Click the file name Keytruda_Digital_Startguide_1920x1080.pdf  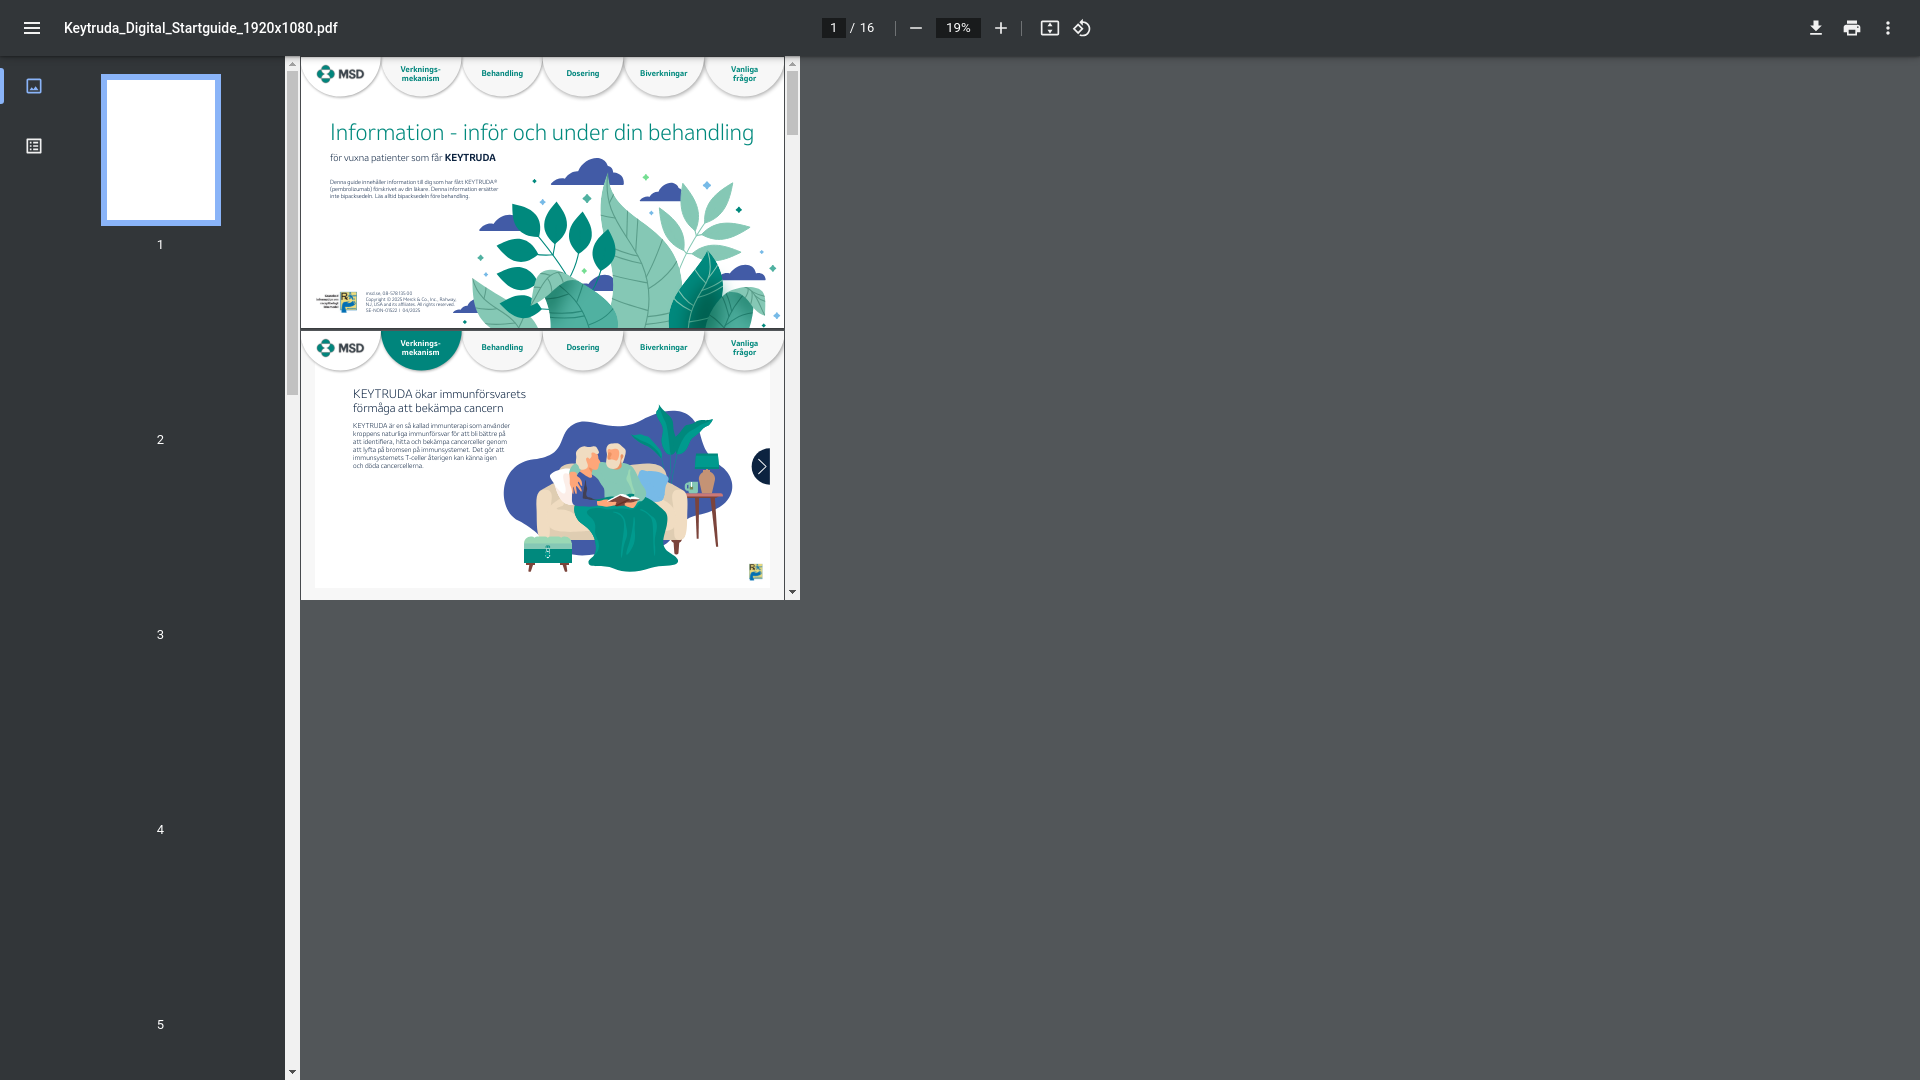point(201,28)
